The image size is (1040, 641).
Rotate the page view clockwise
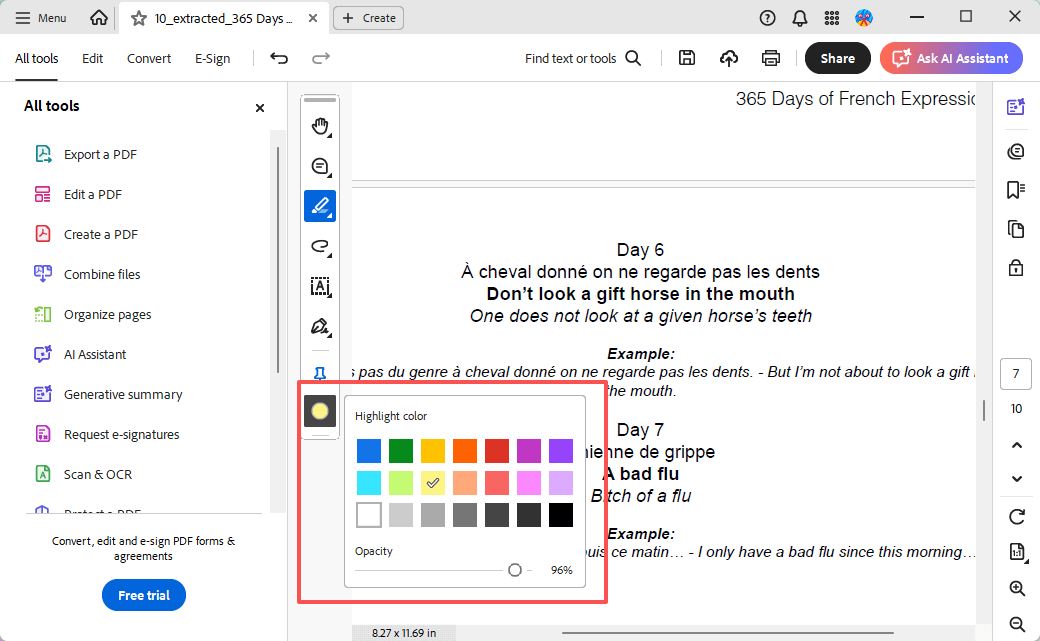tap(1017, 517)
